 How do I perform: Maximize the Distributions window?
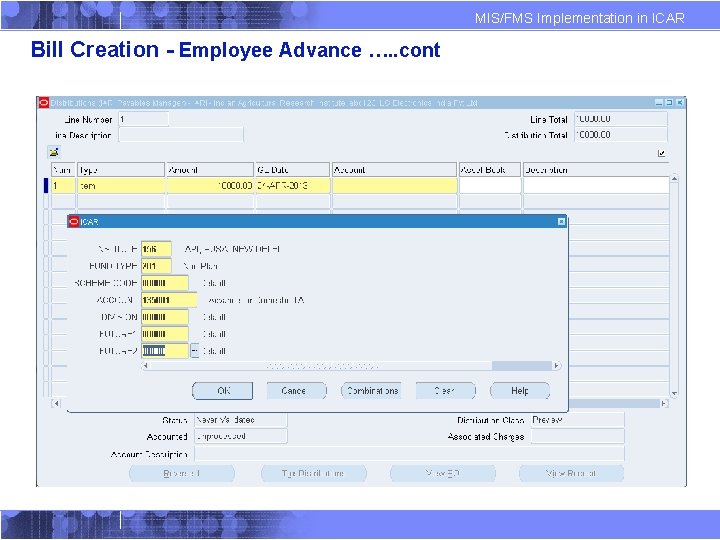[669, 102]
